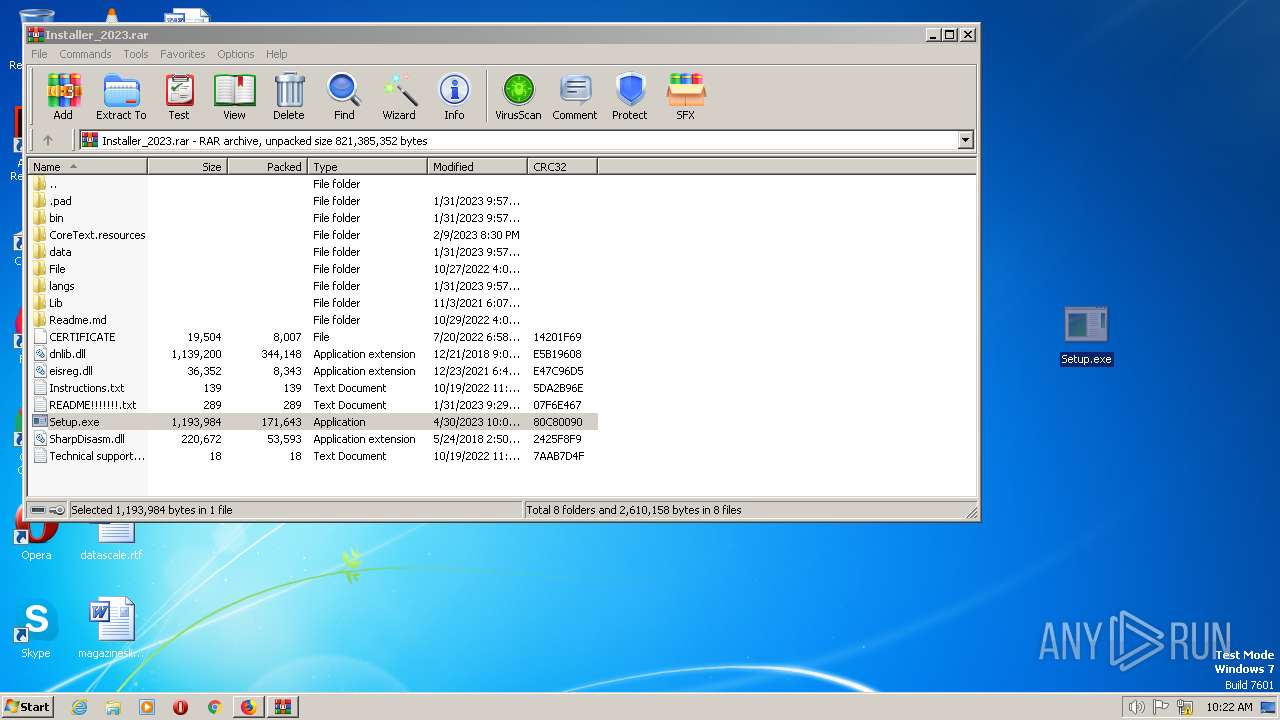Viewport: 1280px width, 720px height.
Task: Sort by the Packed column header
Action: coord(268,166)
